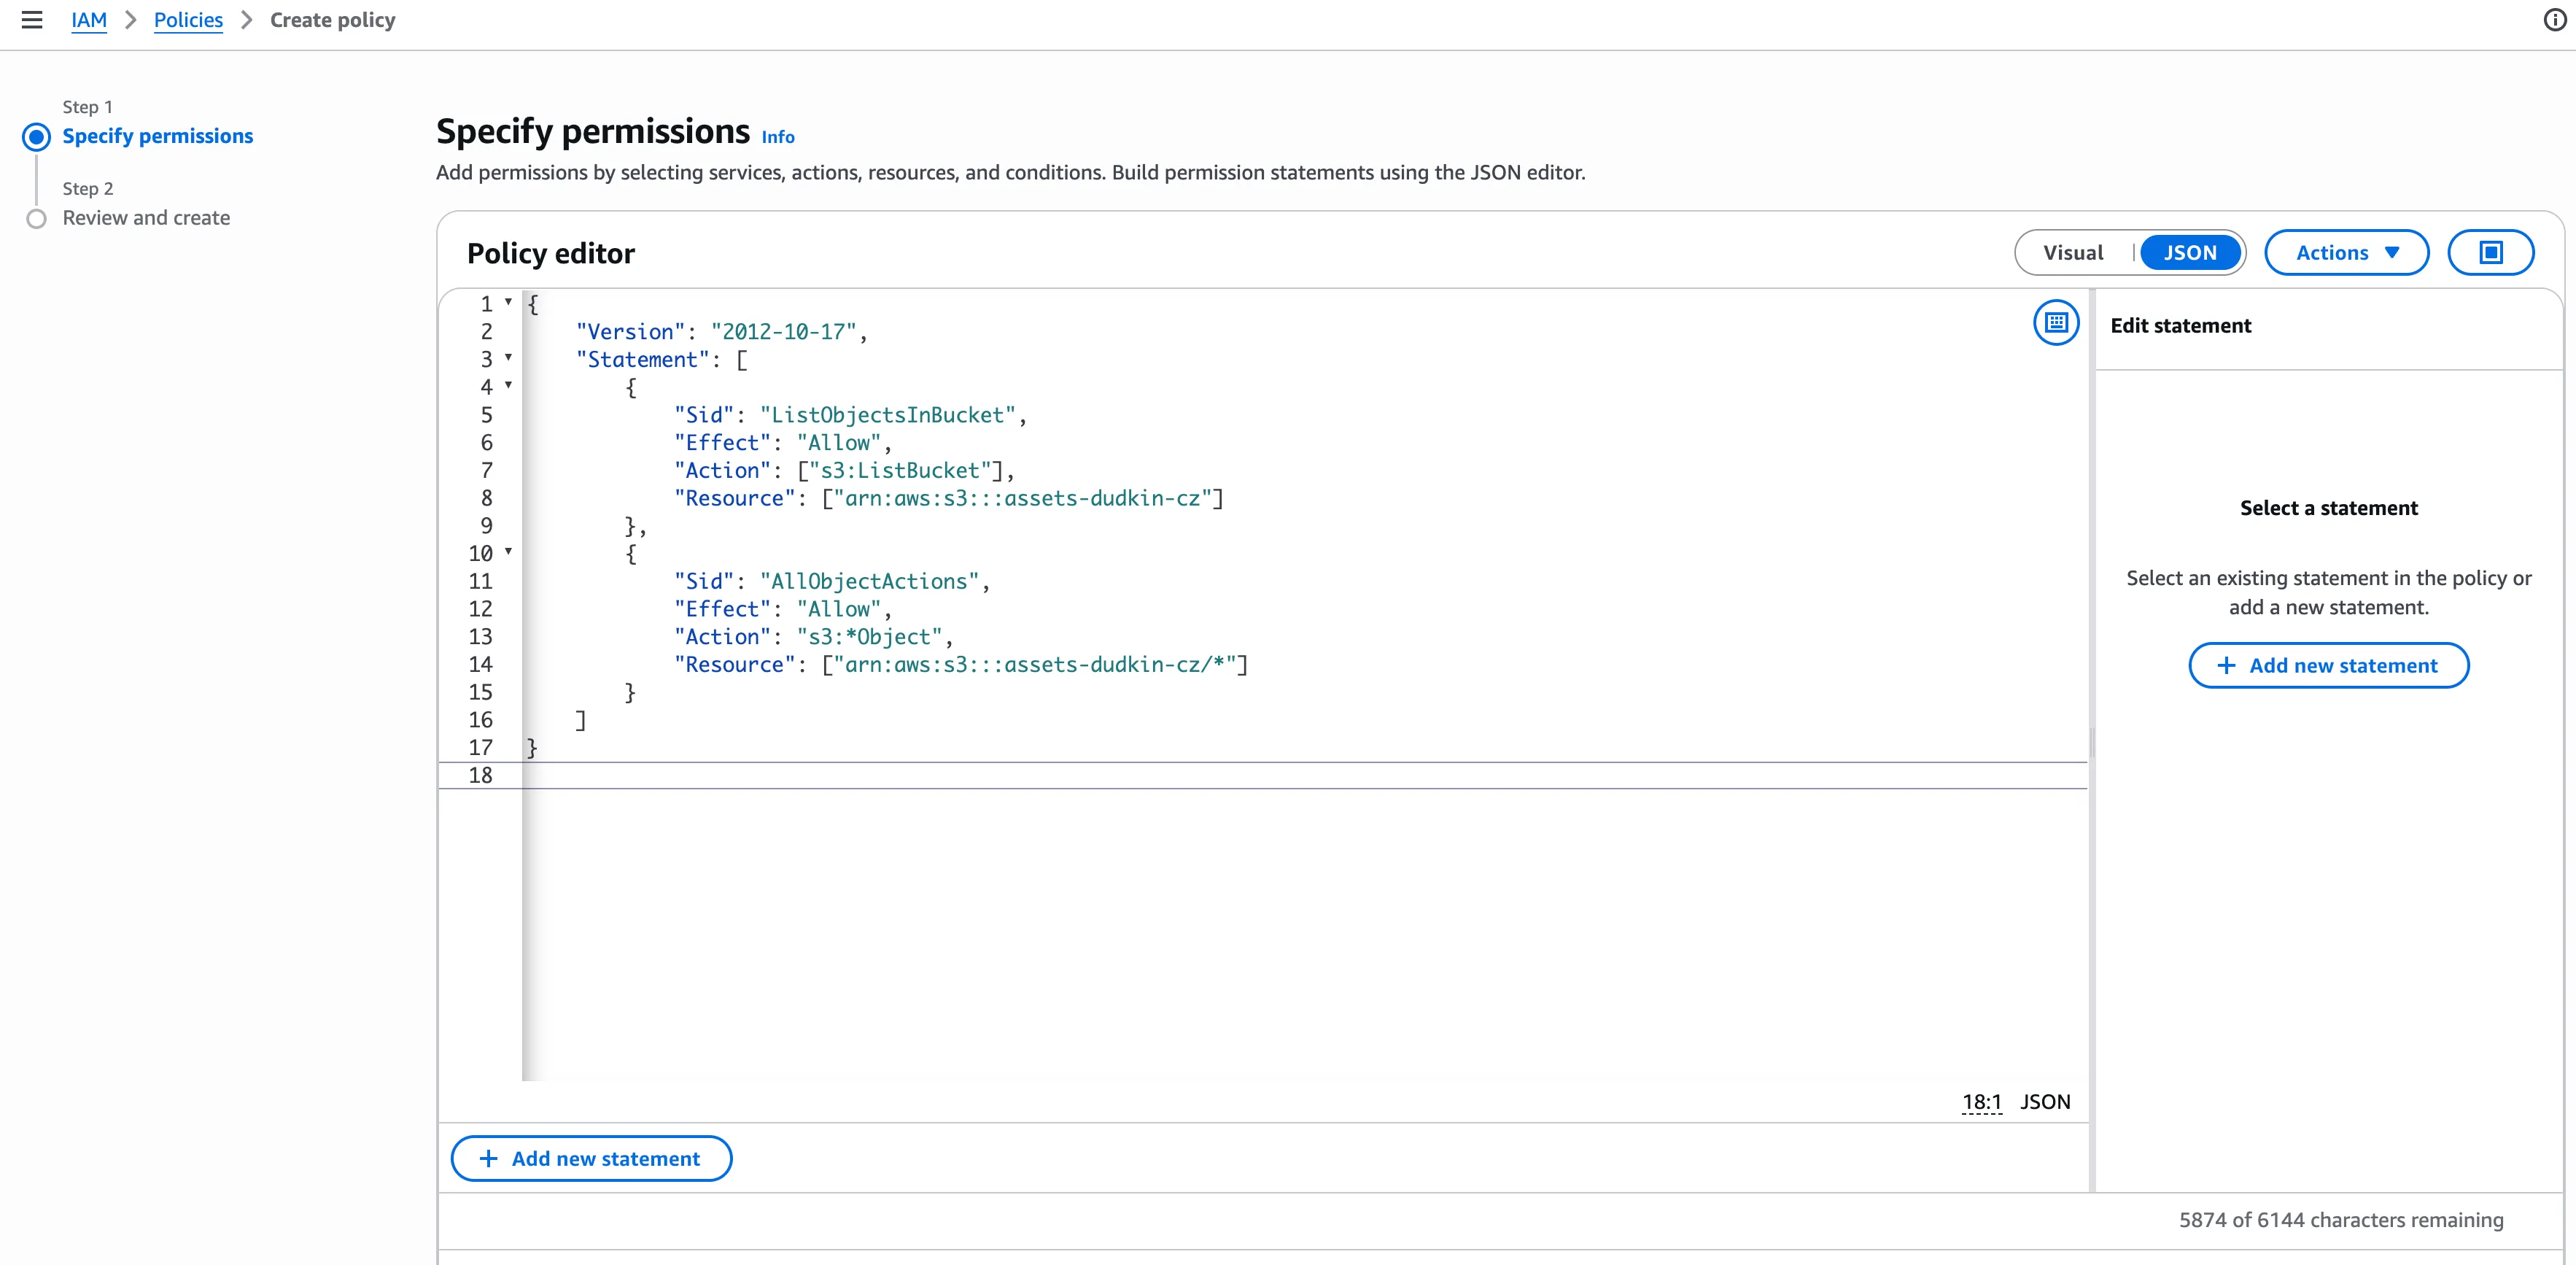Collapse the fold arrow on line 1
The width and height of the screenshot is (2576, 1265).
[x=508, y=302]
